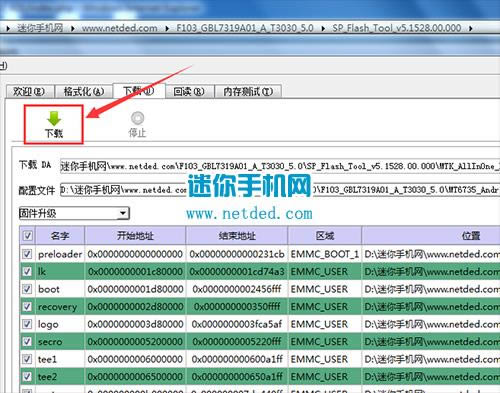
Task: Click start address 0x0000000001d80000
Action: coord(135,289)
